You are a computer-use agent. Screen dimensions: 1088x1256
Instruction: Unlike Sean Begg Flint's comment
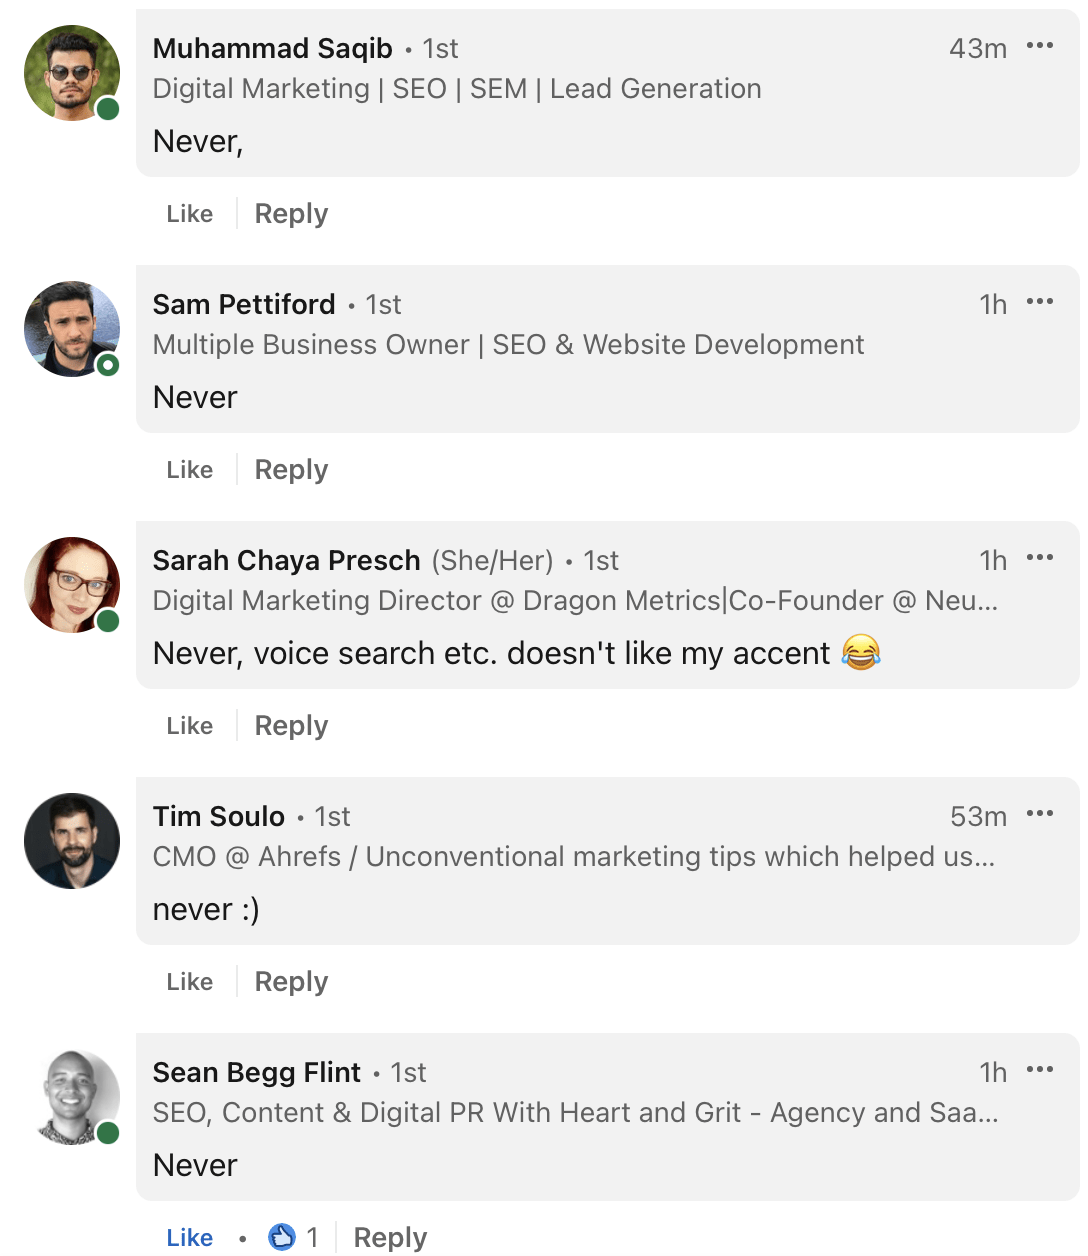(189, 1237)
